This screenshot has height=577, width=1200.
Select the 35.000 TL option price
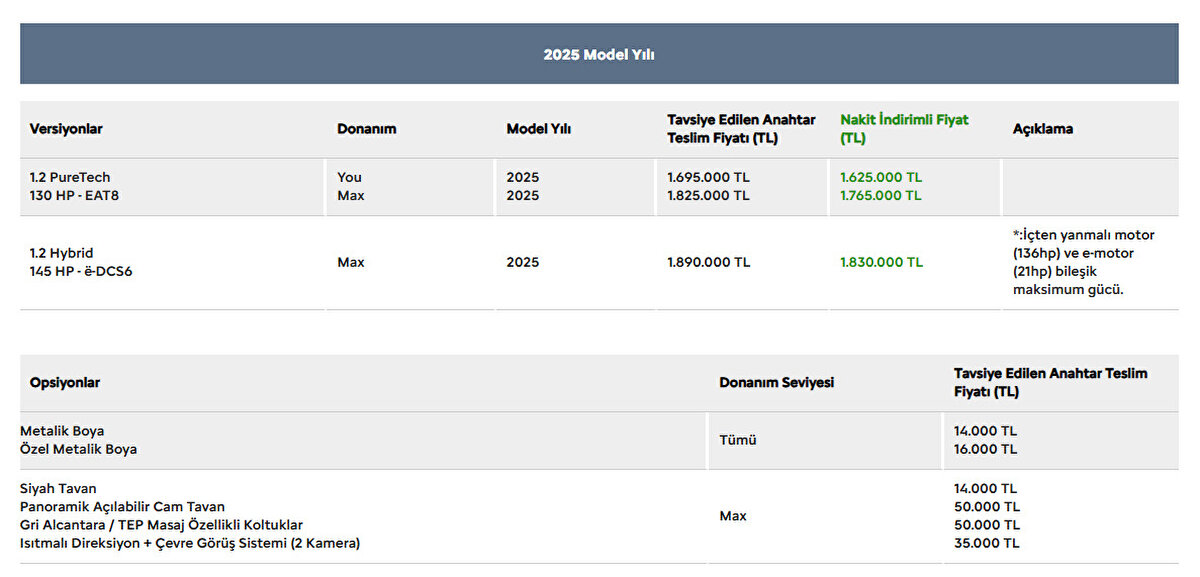(986, 543)
